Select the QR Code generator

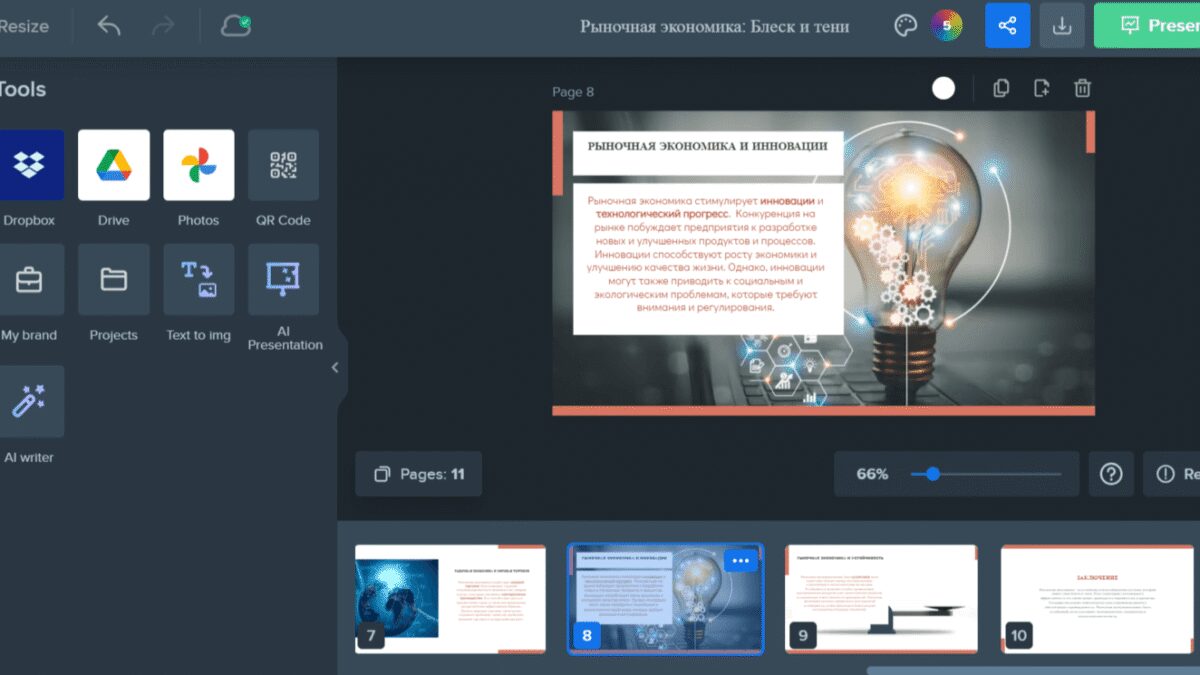click(283, 165)
